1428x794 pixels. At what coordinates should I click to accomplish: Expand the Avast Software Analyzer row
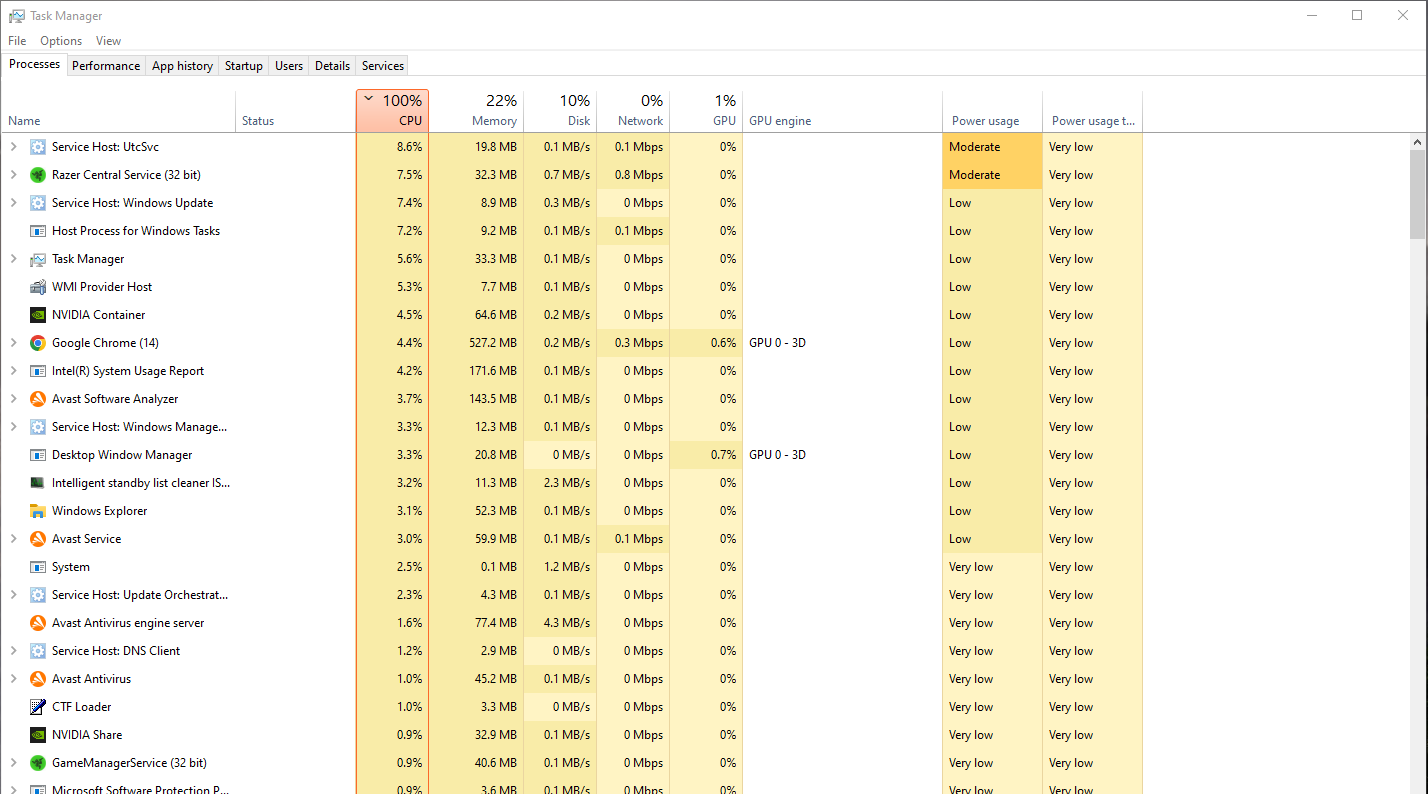tap(13, 399)
